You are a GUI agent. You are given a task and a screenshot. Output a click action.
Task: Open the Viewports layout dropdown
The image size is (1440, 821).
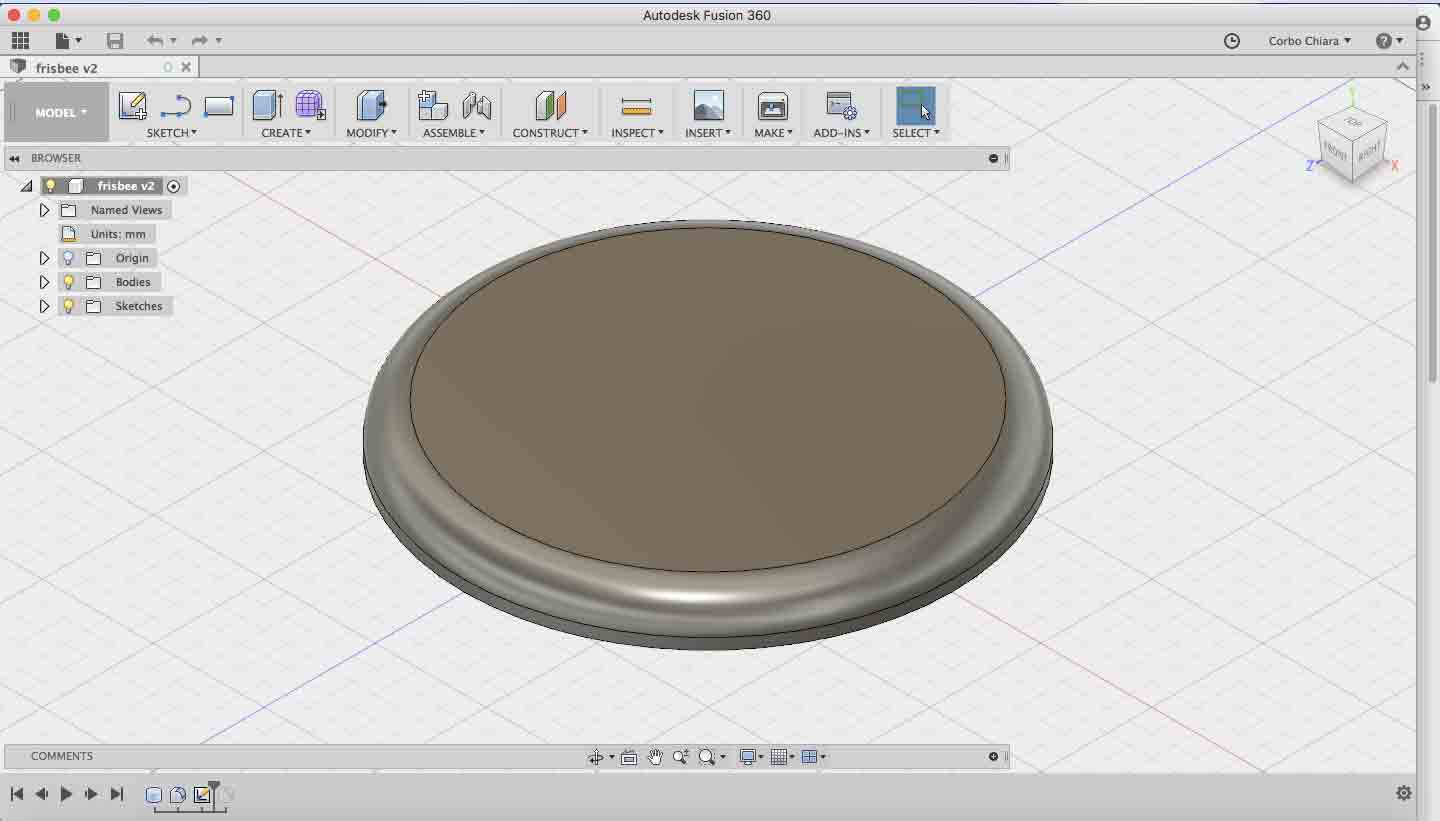click(813, 757)
